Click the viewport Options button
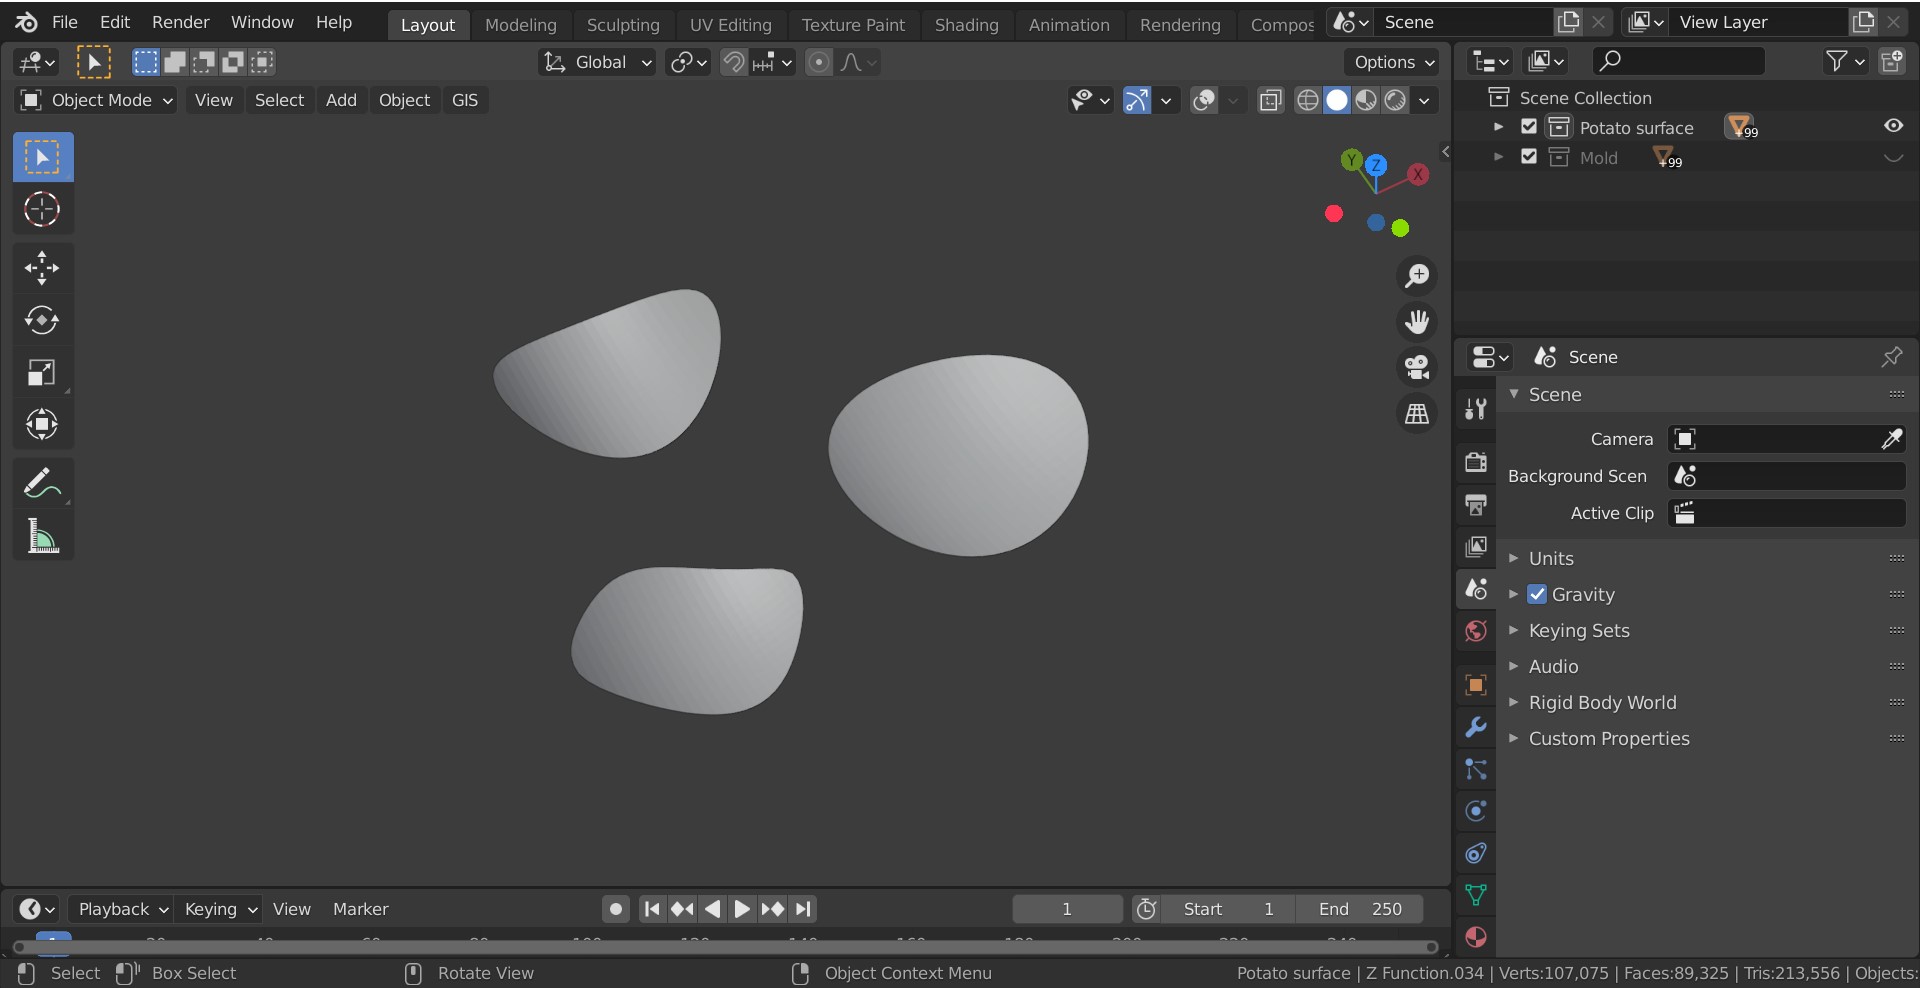 click(1391, 62)
